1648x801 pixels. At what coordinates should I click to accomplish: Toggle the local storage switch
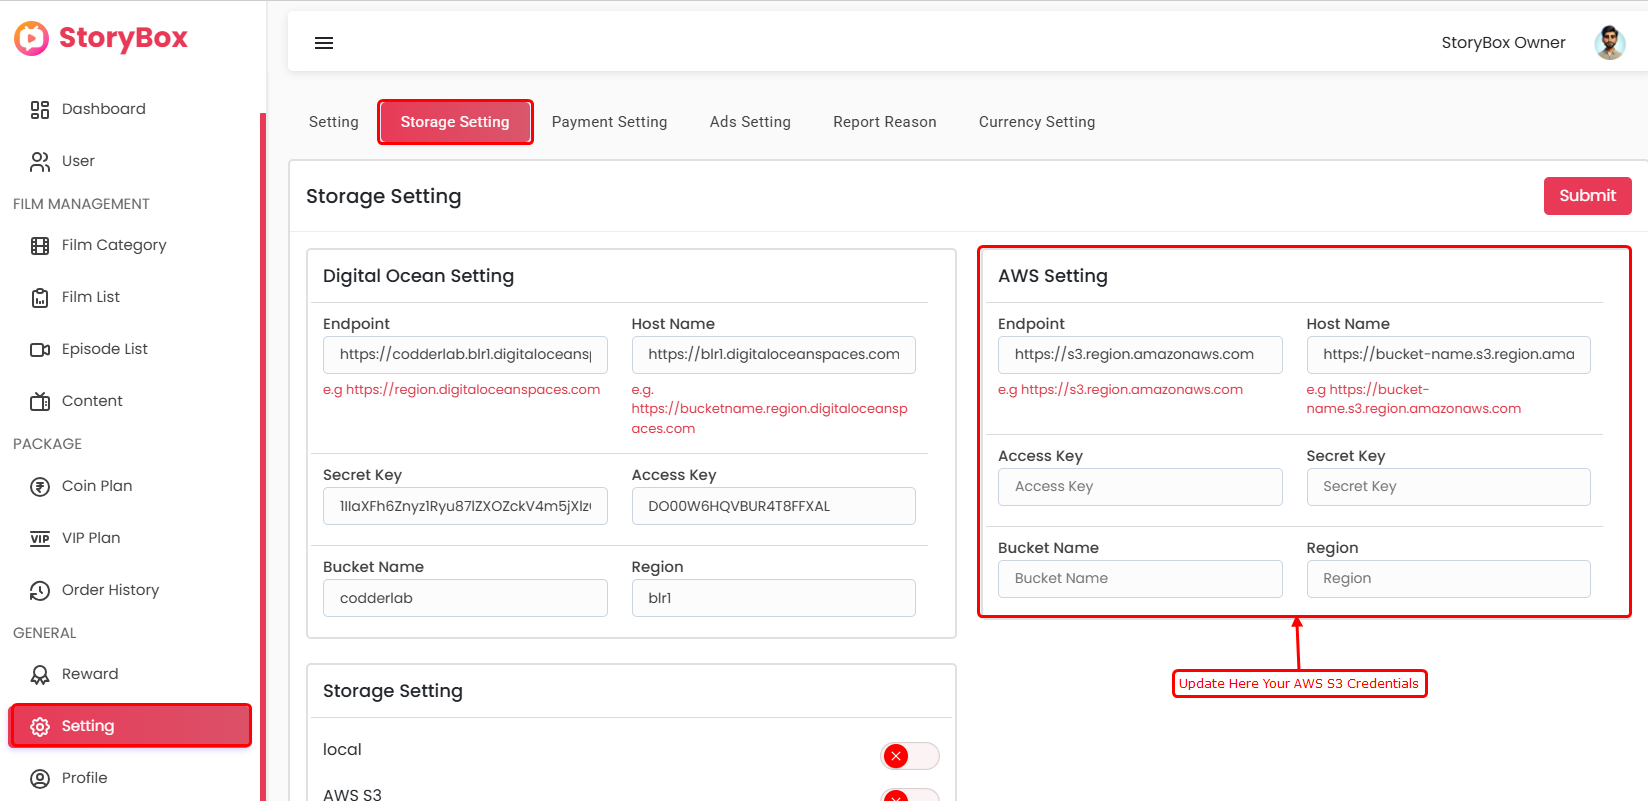tap(909, 756)
